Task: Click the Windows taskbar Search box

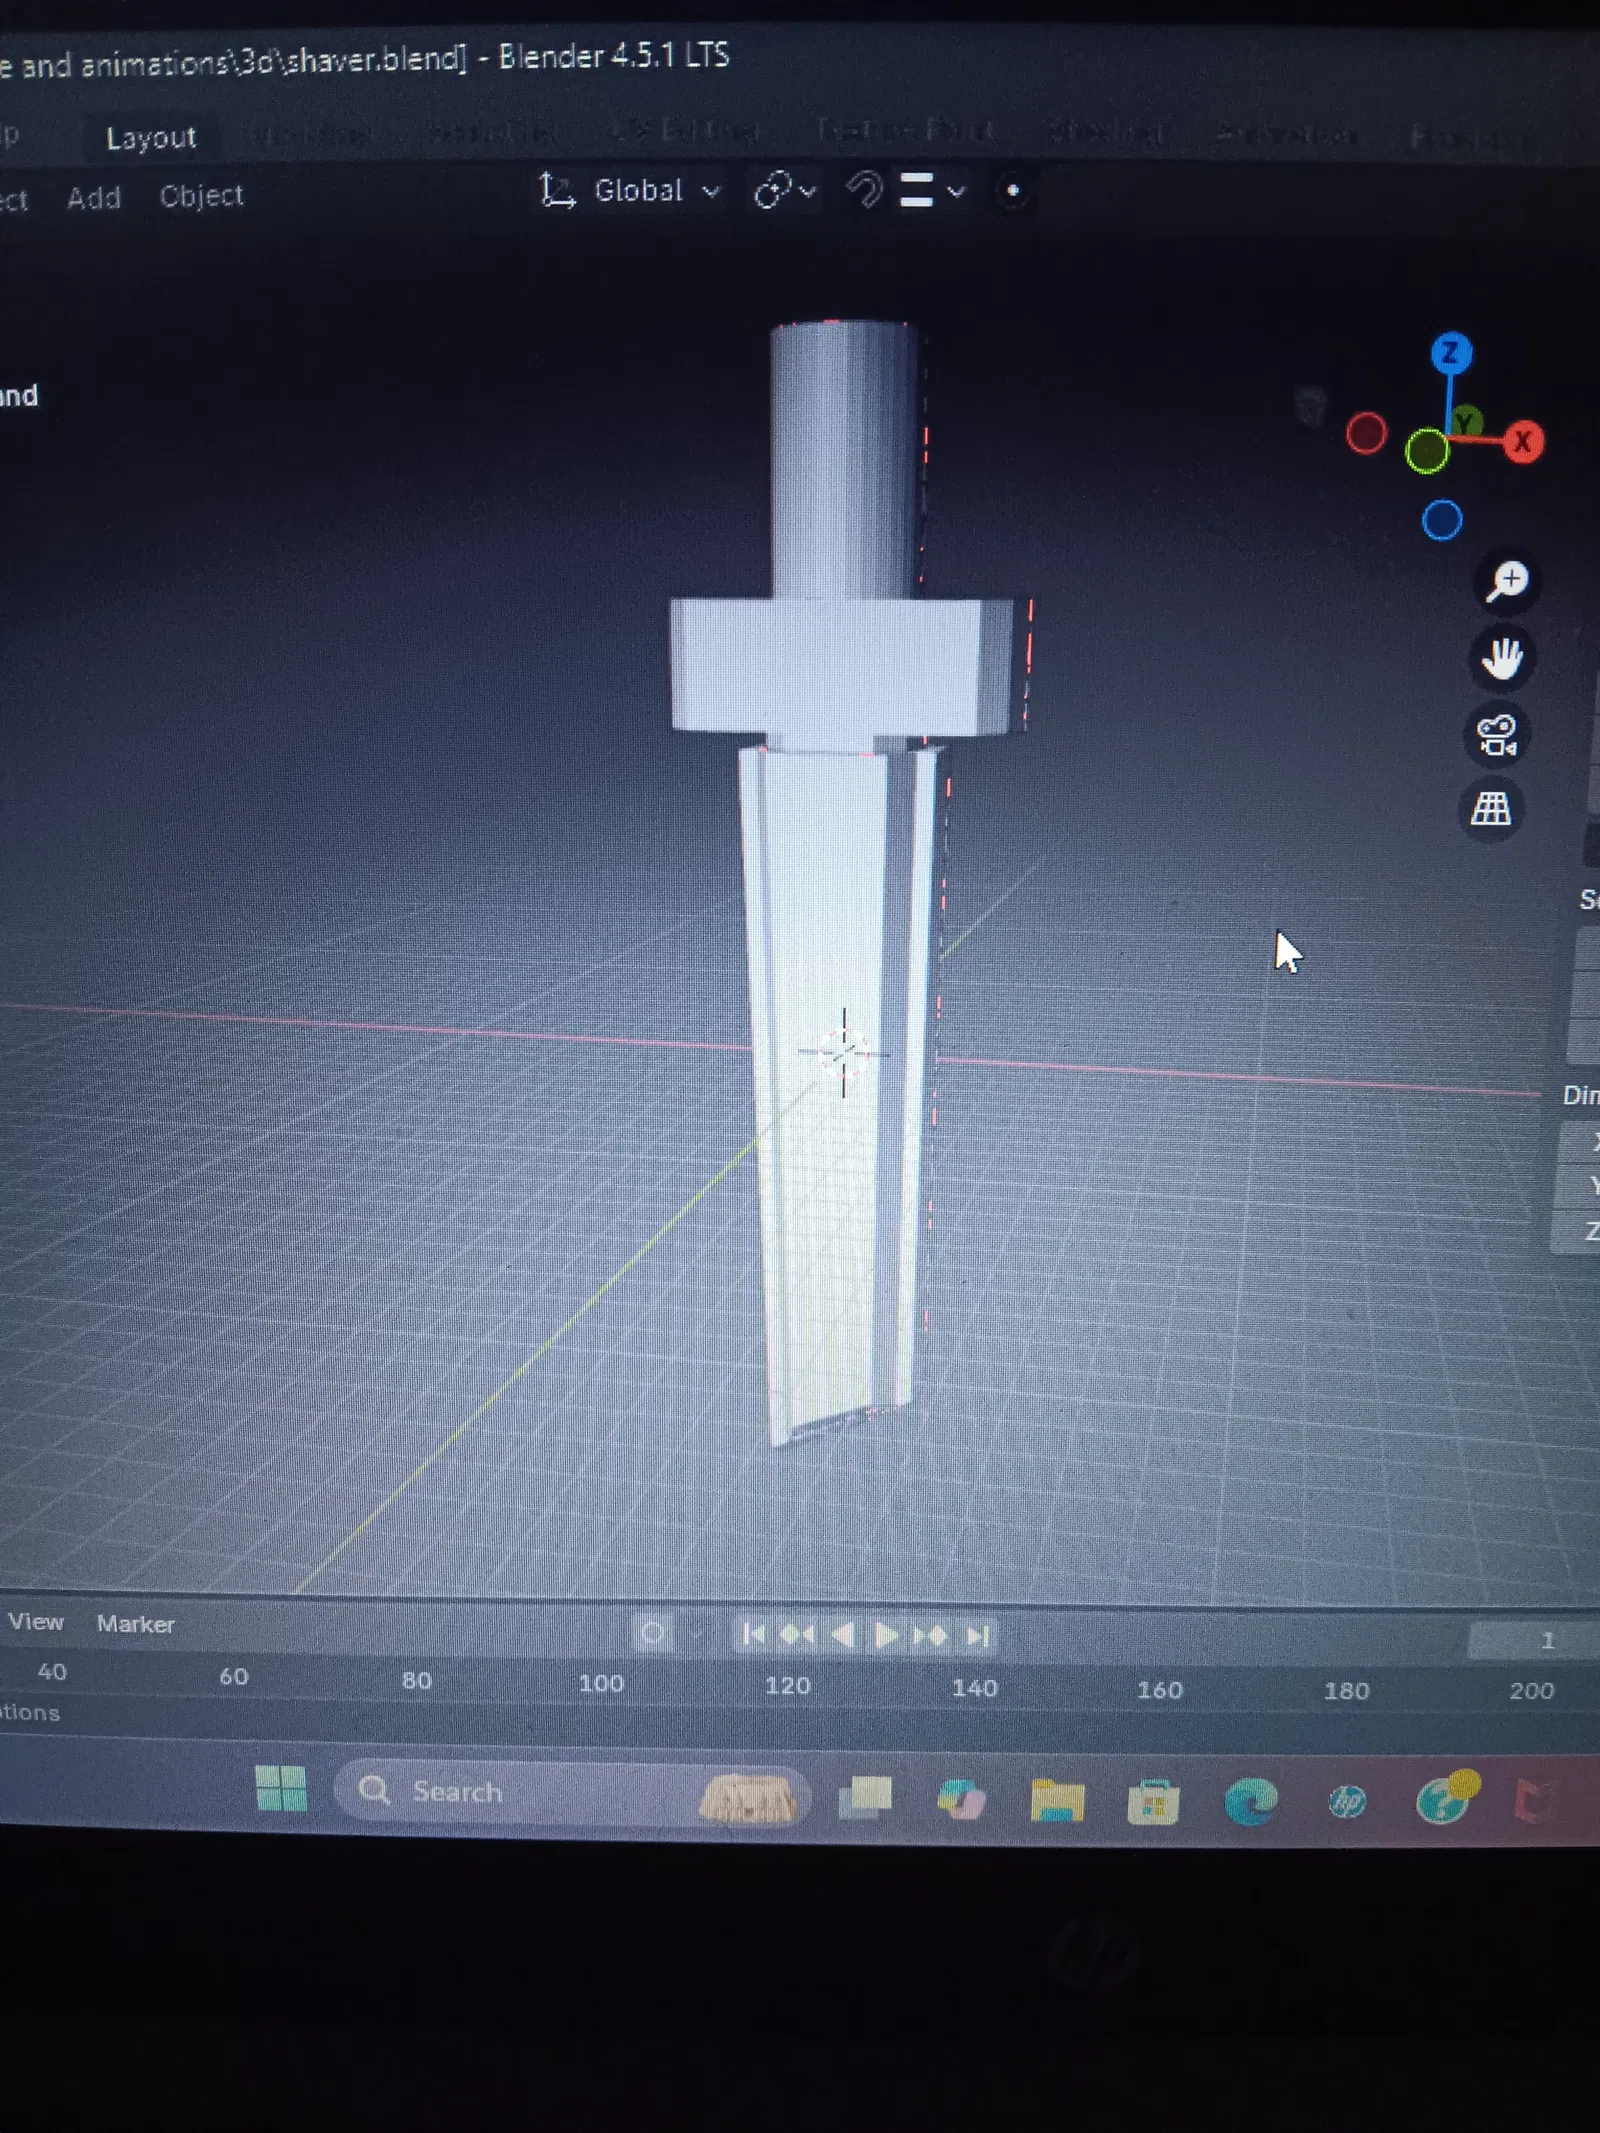Action: coord(570,1792)
